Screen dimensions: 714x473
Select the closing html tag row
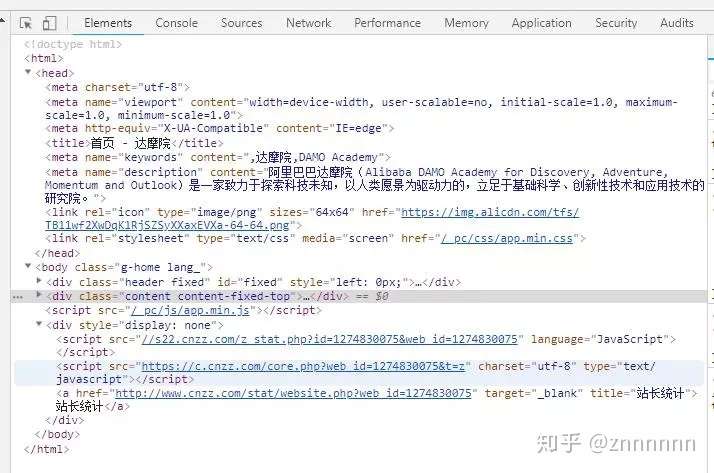click(47, 449)
